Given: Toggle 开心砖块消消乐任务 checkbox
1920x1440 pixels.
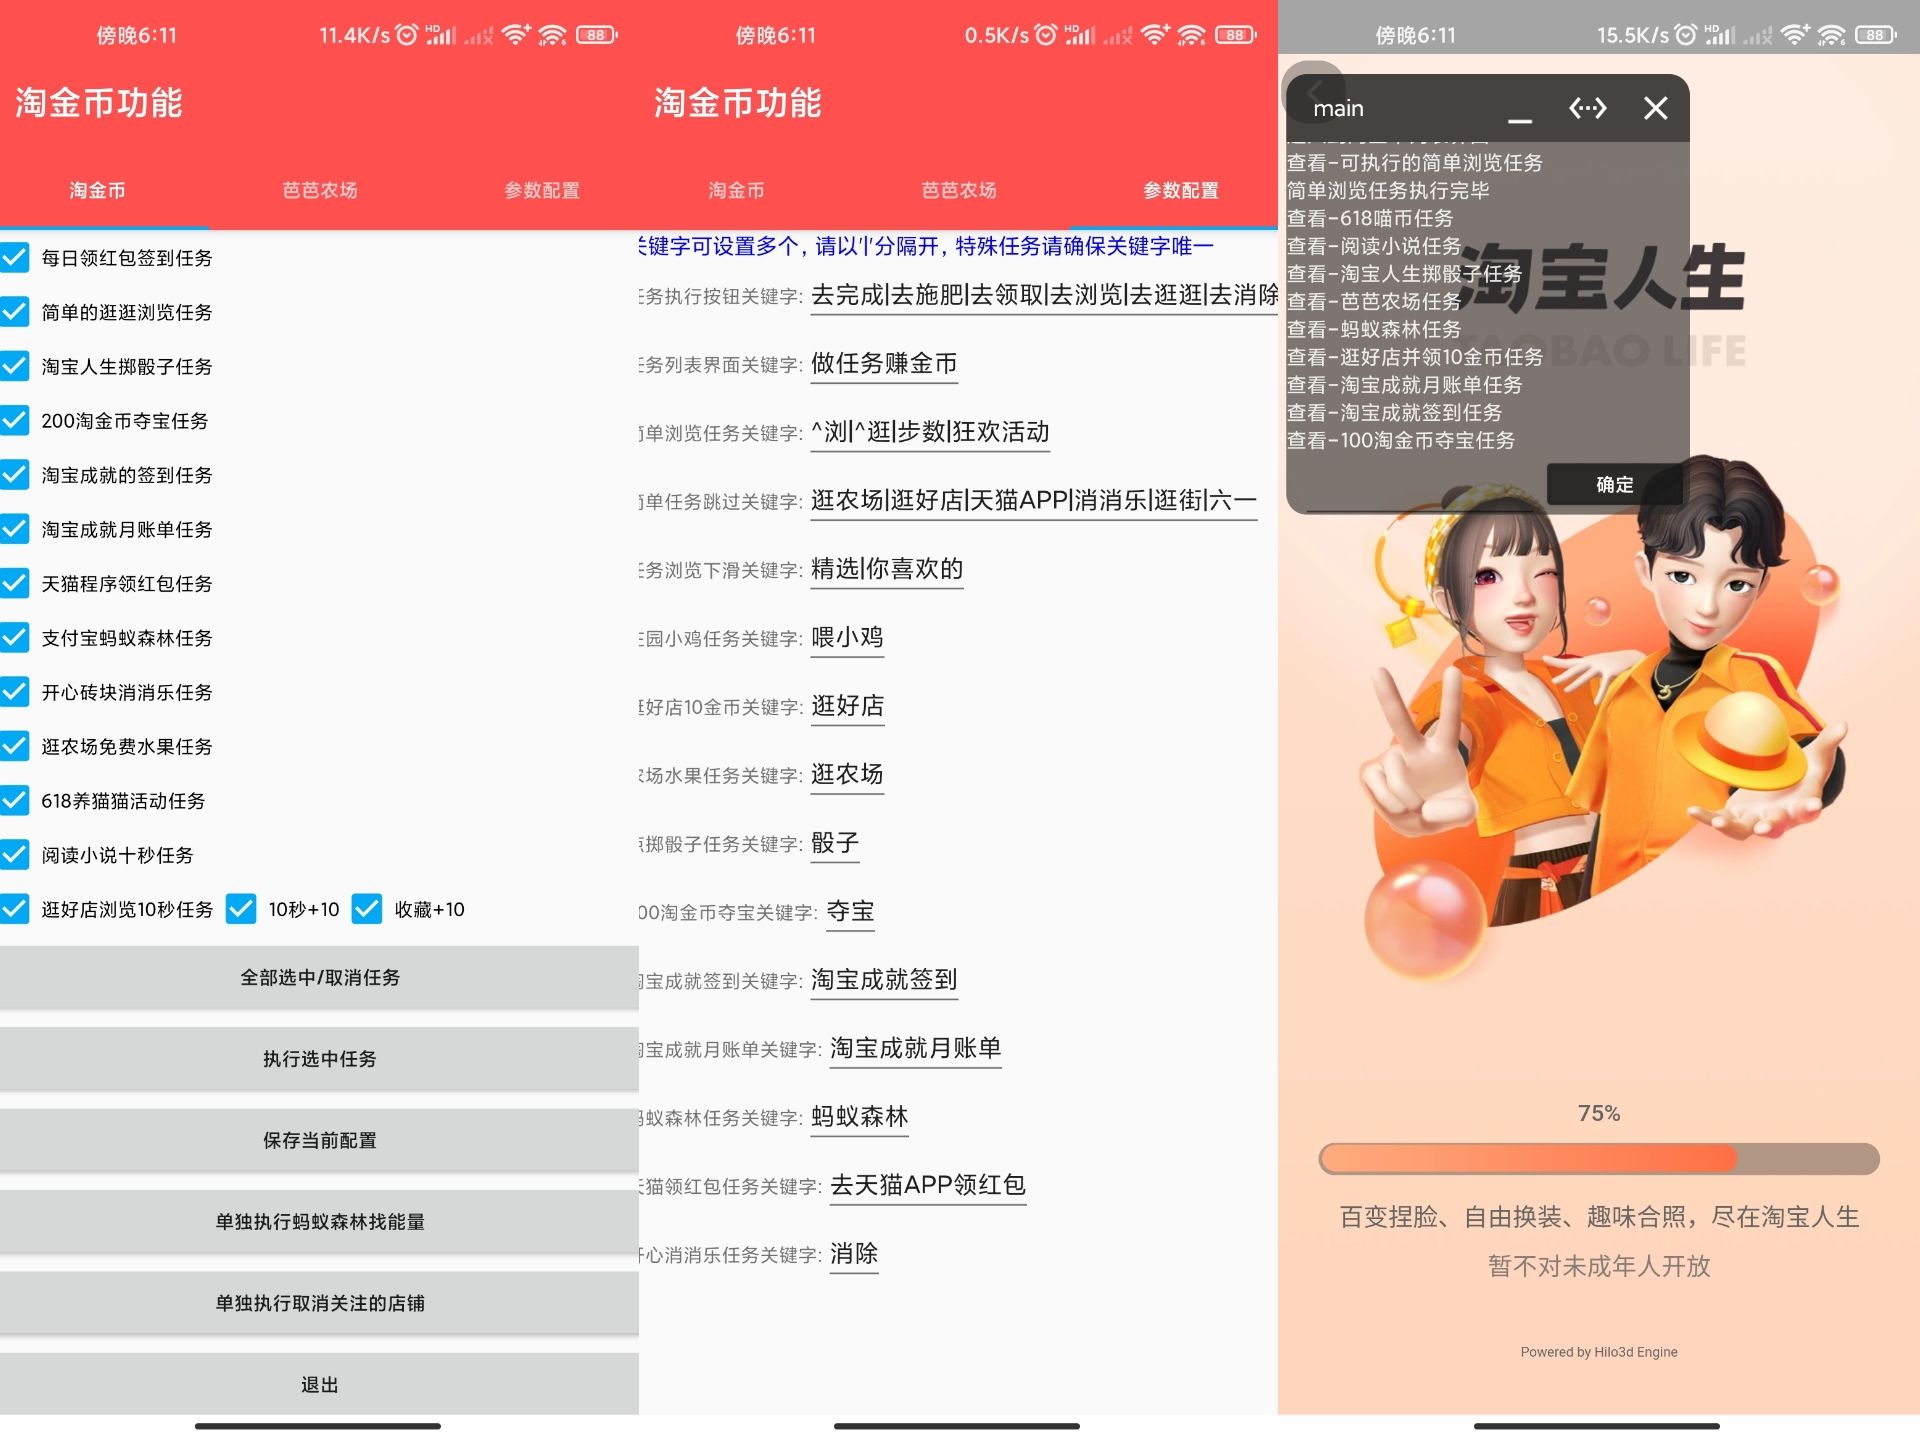Looking at the screenshot, I should 15,692.
